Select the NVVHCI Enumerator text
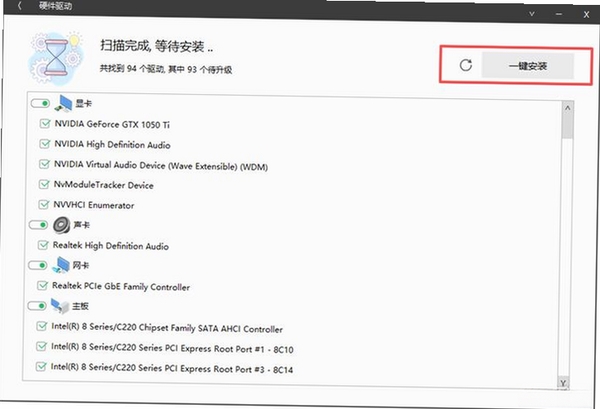This screenshot has height=409, width=600. tap(94, 205)
